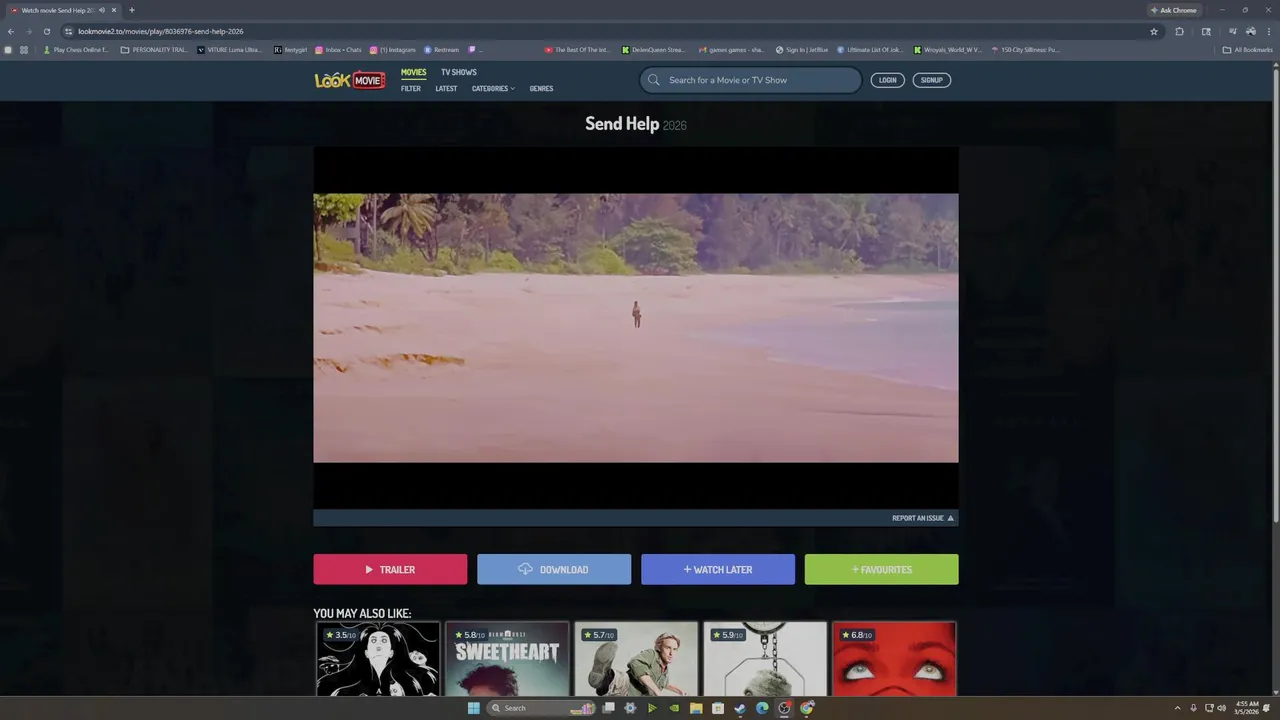Click the search magnifier icon

point(654,80)
